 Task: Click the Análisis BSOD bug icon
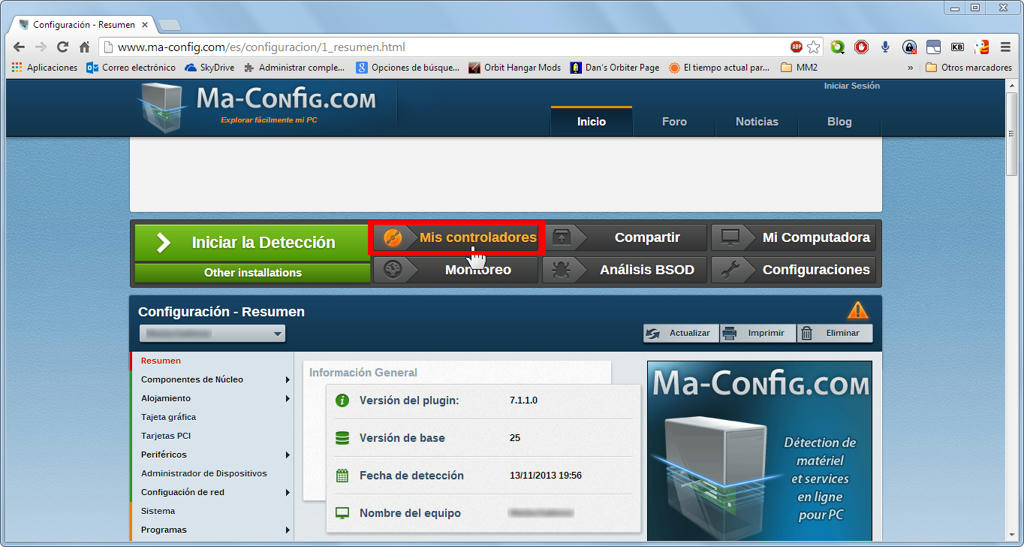click(562, 270)
